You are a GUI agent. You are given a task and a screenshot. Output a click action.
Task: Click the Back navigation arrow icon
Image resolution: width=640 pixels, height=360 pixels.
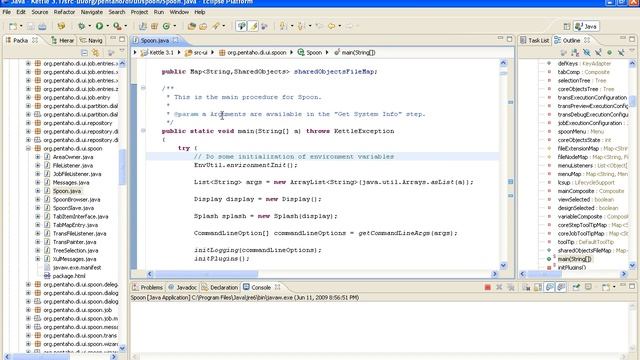tap(331, 27)
